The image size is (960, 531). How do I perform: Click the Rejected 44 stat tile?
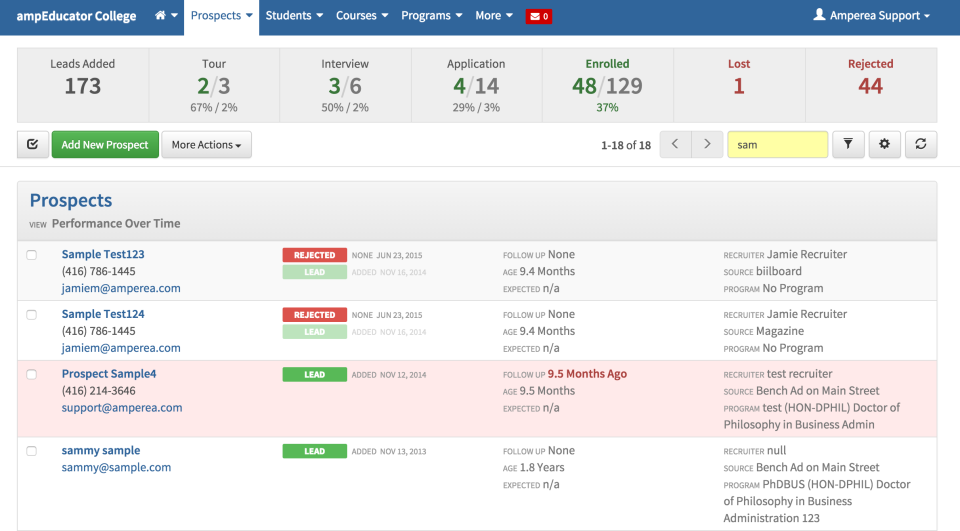(870, 85)
